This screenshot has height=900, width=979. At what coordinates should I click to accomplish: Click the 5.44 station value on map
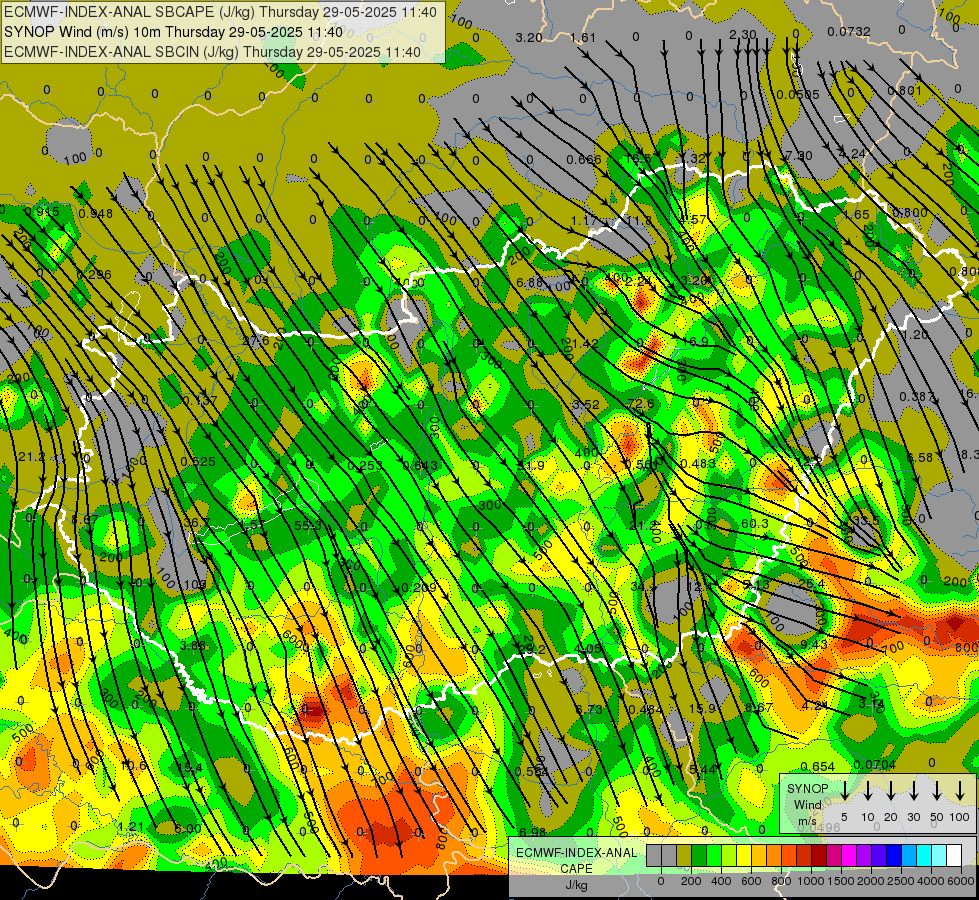pos(703,769)
